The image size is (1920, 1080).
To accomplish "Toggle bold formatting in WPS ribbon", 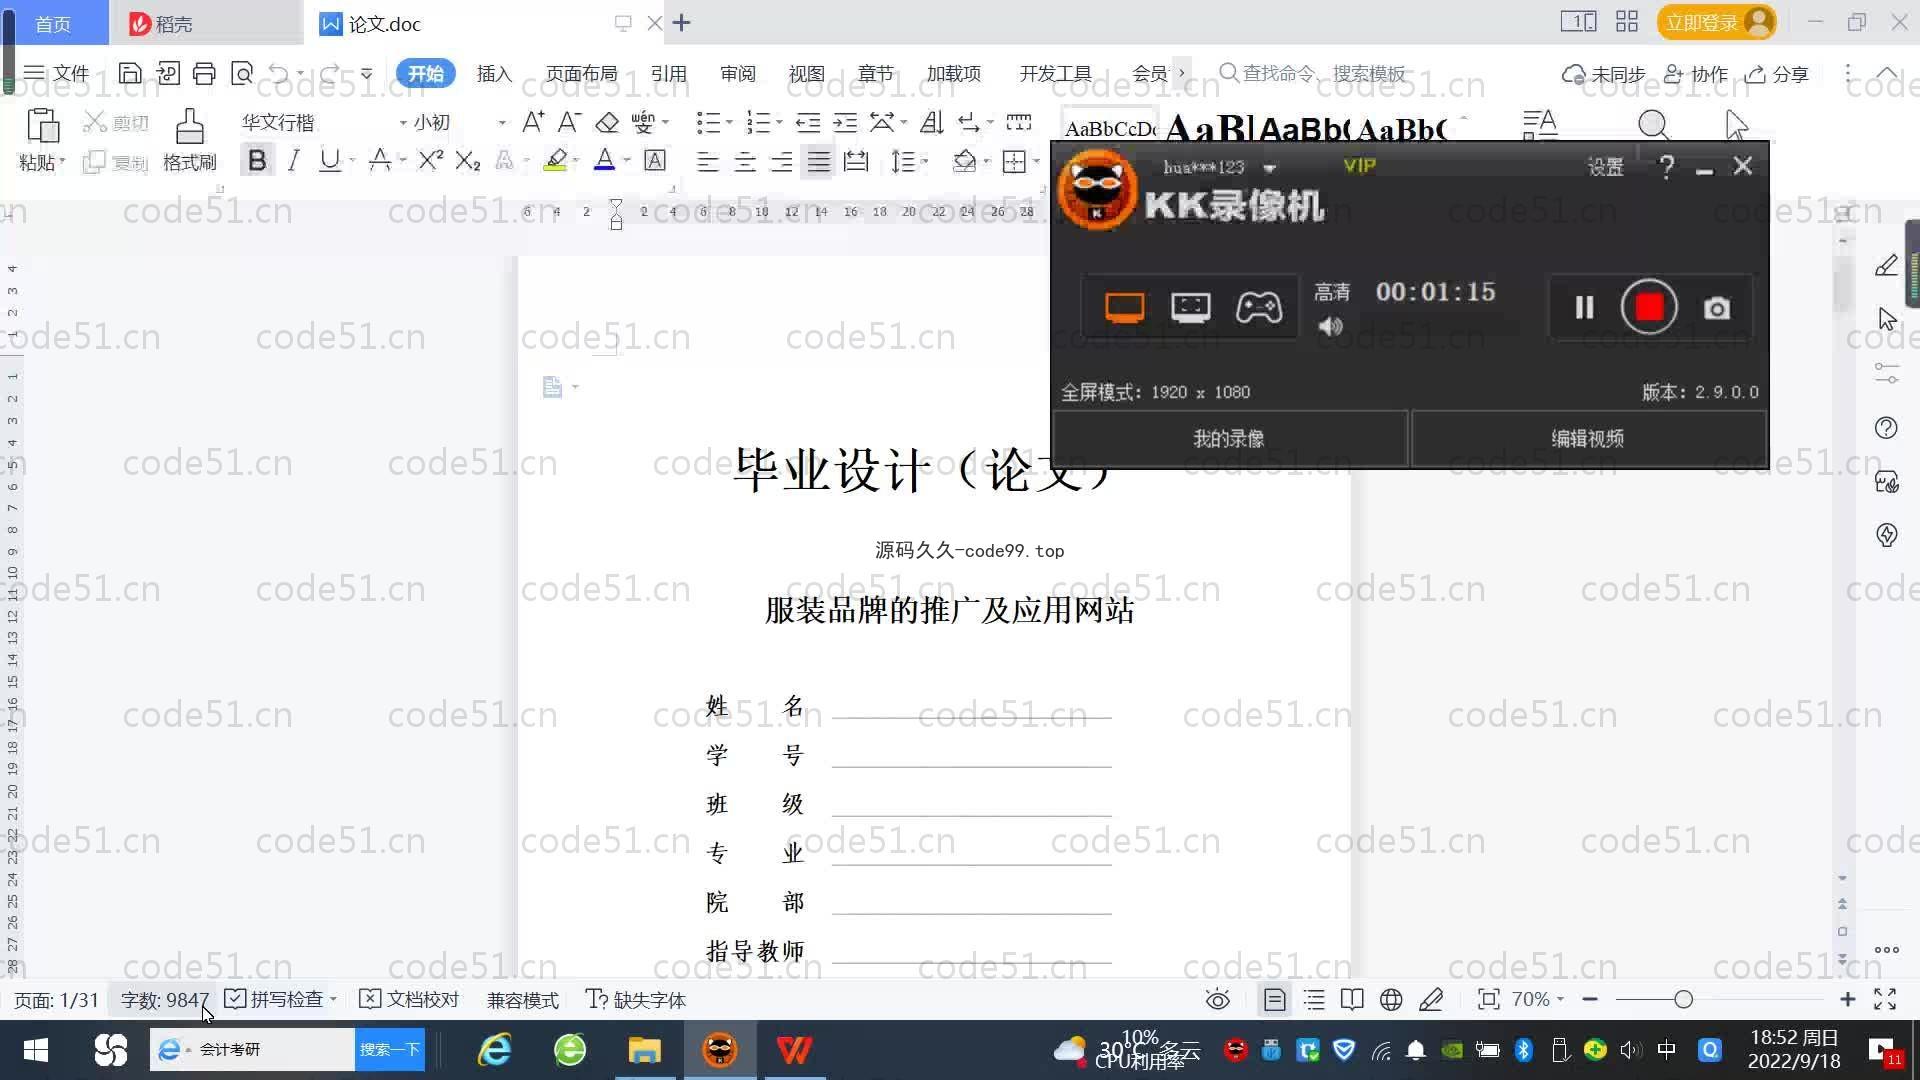I will tap(257, 161).
